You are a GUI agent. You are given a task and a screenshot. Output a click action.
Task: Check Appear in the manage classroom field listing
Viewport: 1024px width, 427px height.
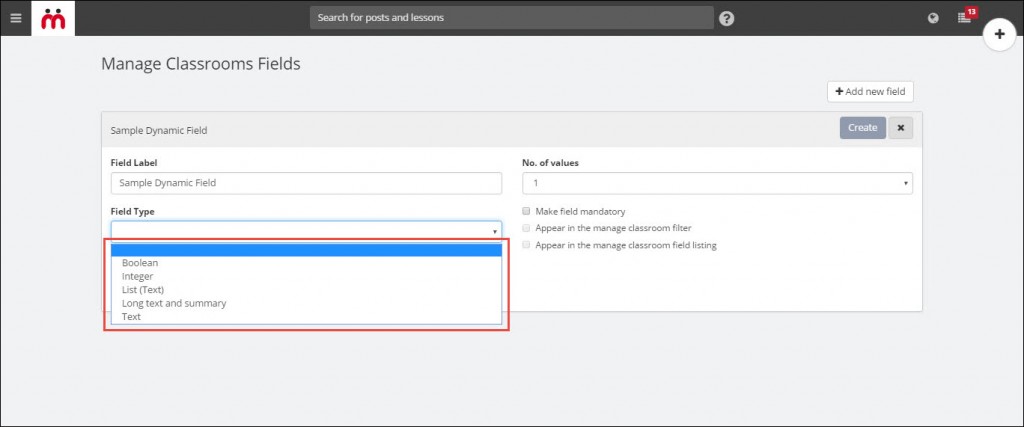click(526, 245)
